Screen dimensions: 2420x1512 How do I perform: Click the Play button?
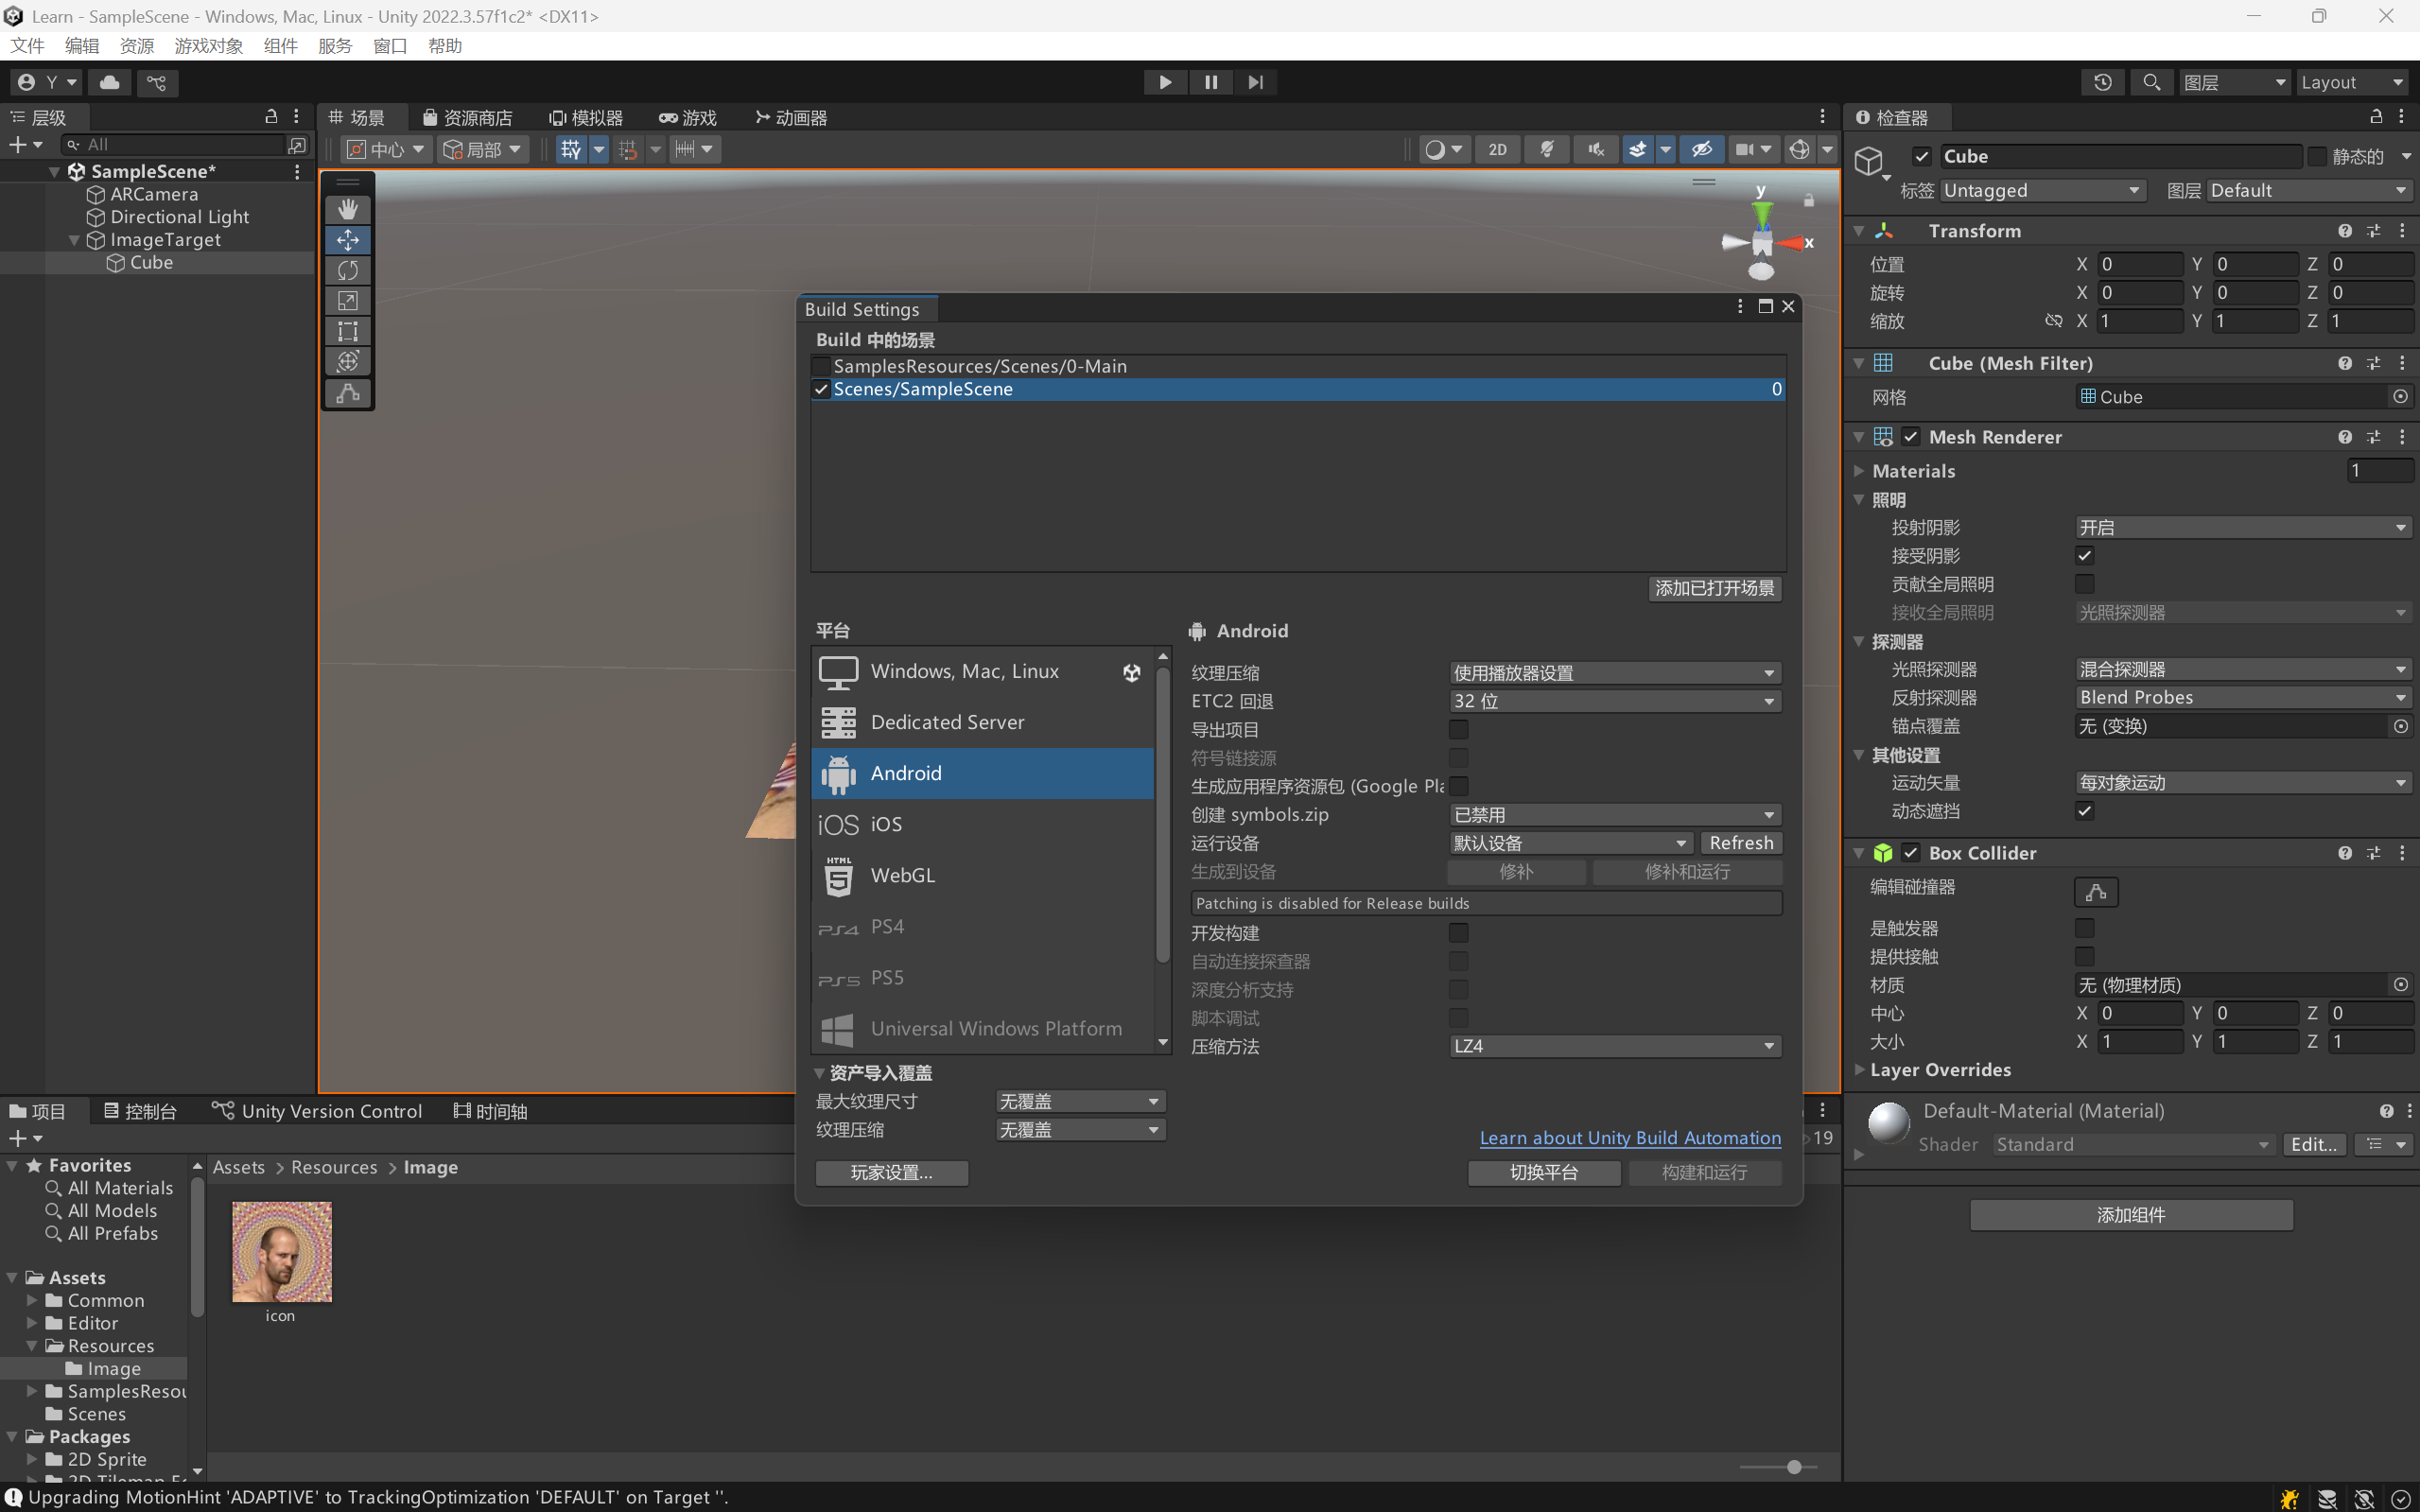pyautogui.click(x=1165, y=82)
